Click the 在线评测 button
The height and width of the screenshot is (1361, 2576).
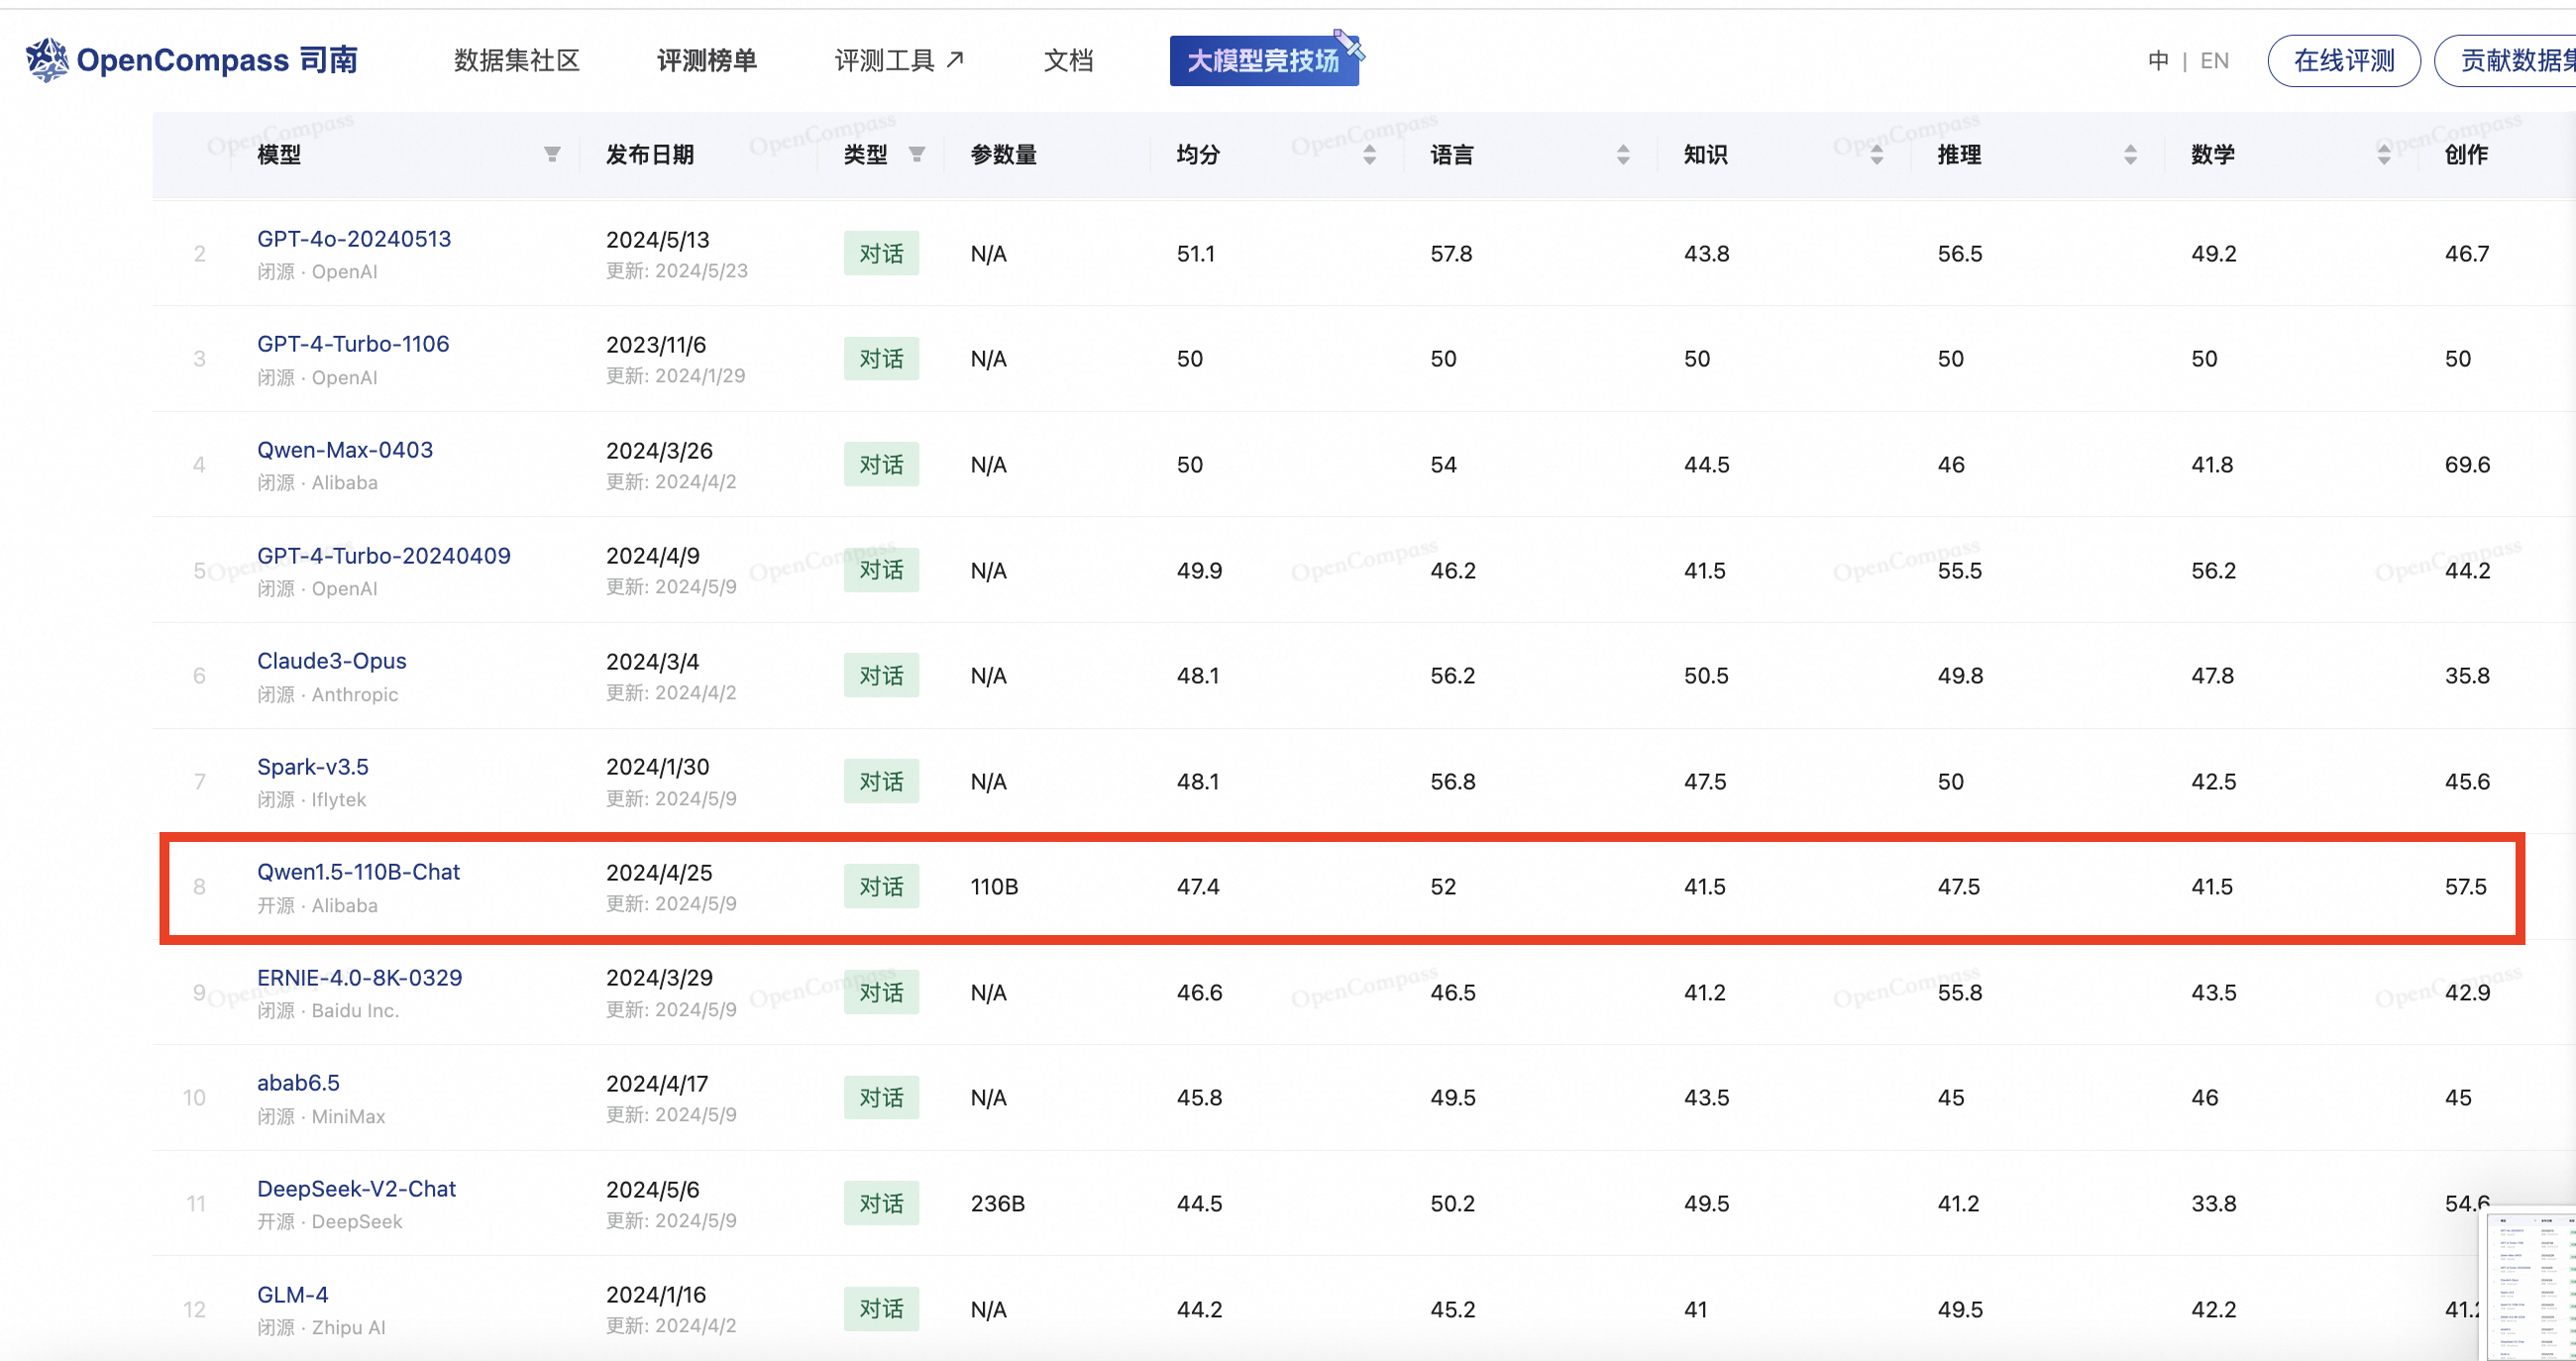(x=2343, y=61)
